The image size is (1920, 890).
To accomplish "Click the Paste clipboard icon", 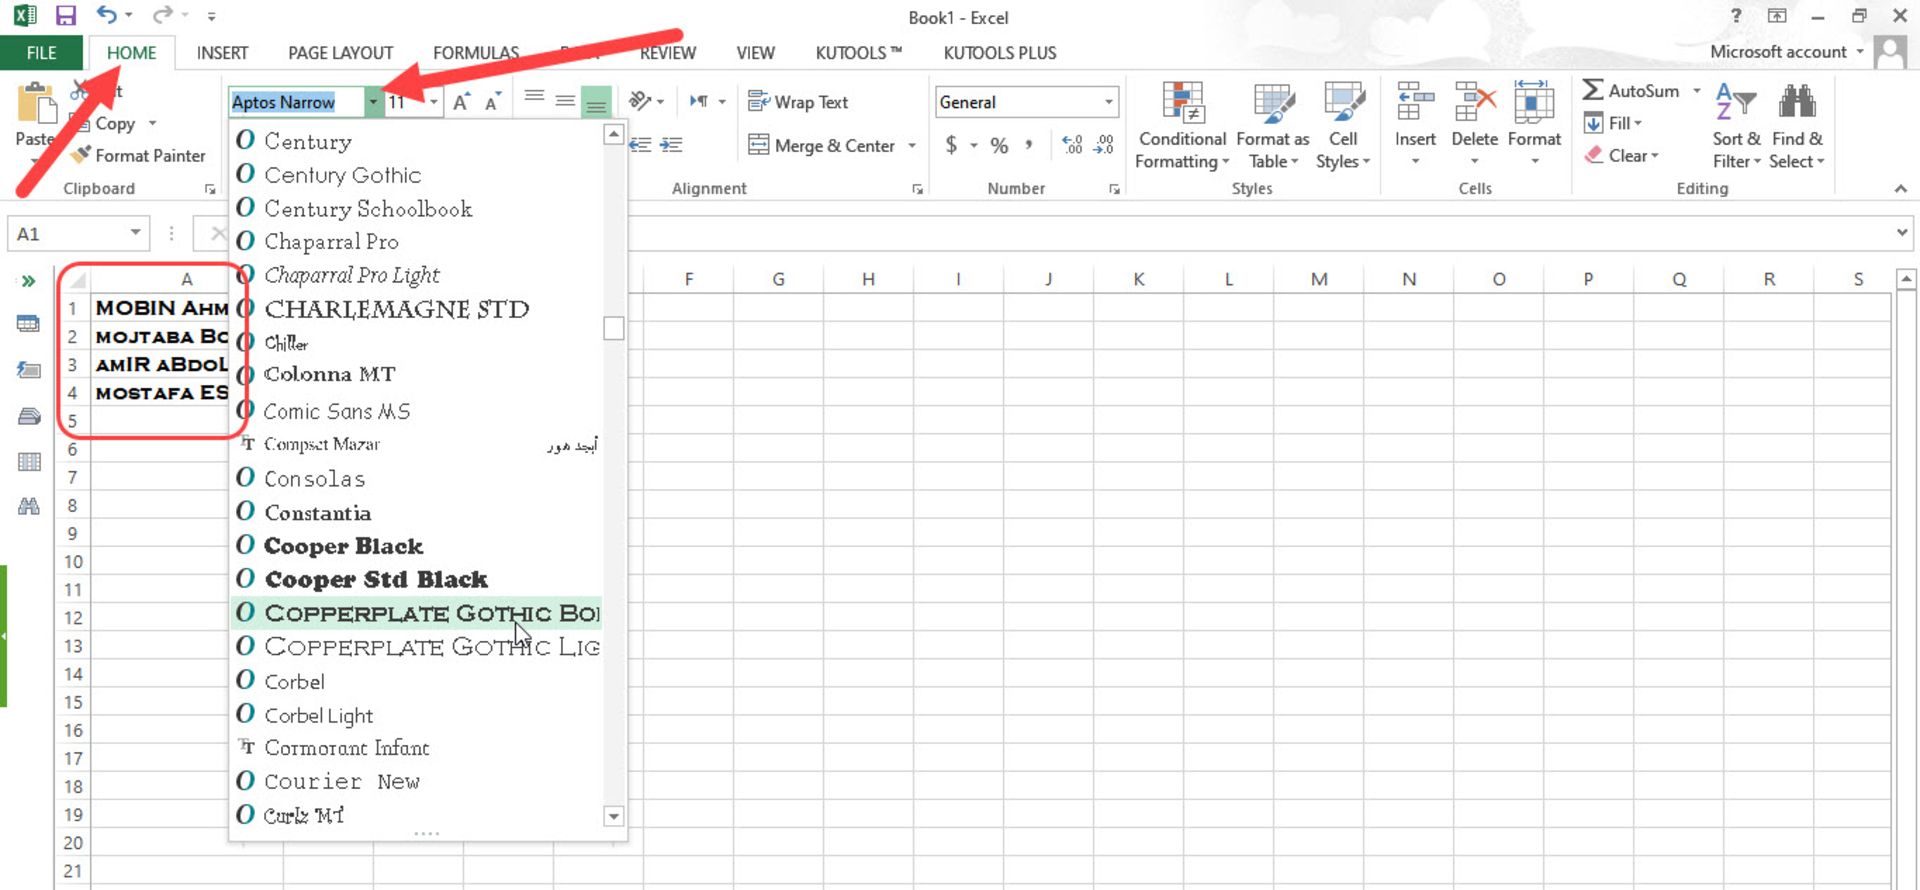I will click(36, 105).
